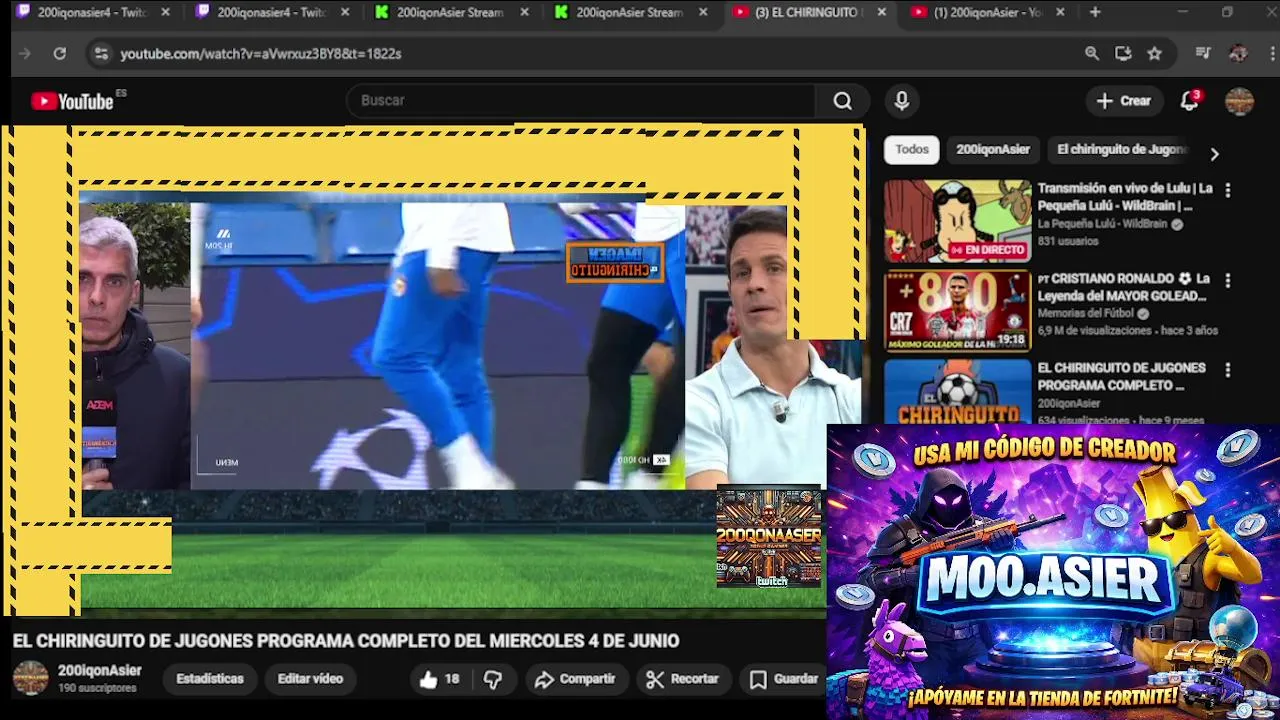The image size is (1280, 720).
Task: Open the Estadísticas button
Action: 210,679
